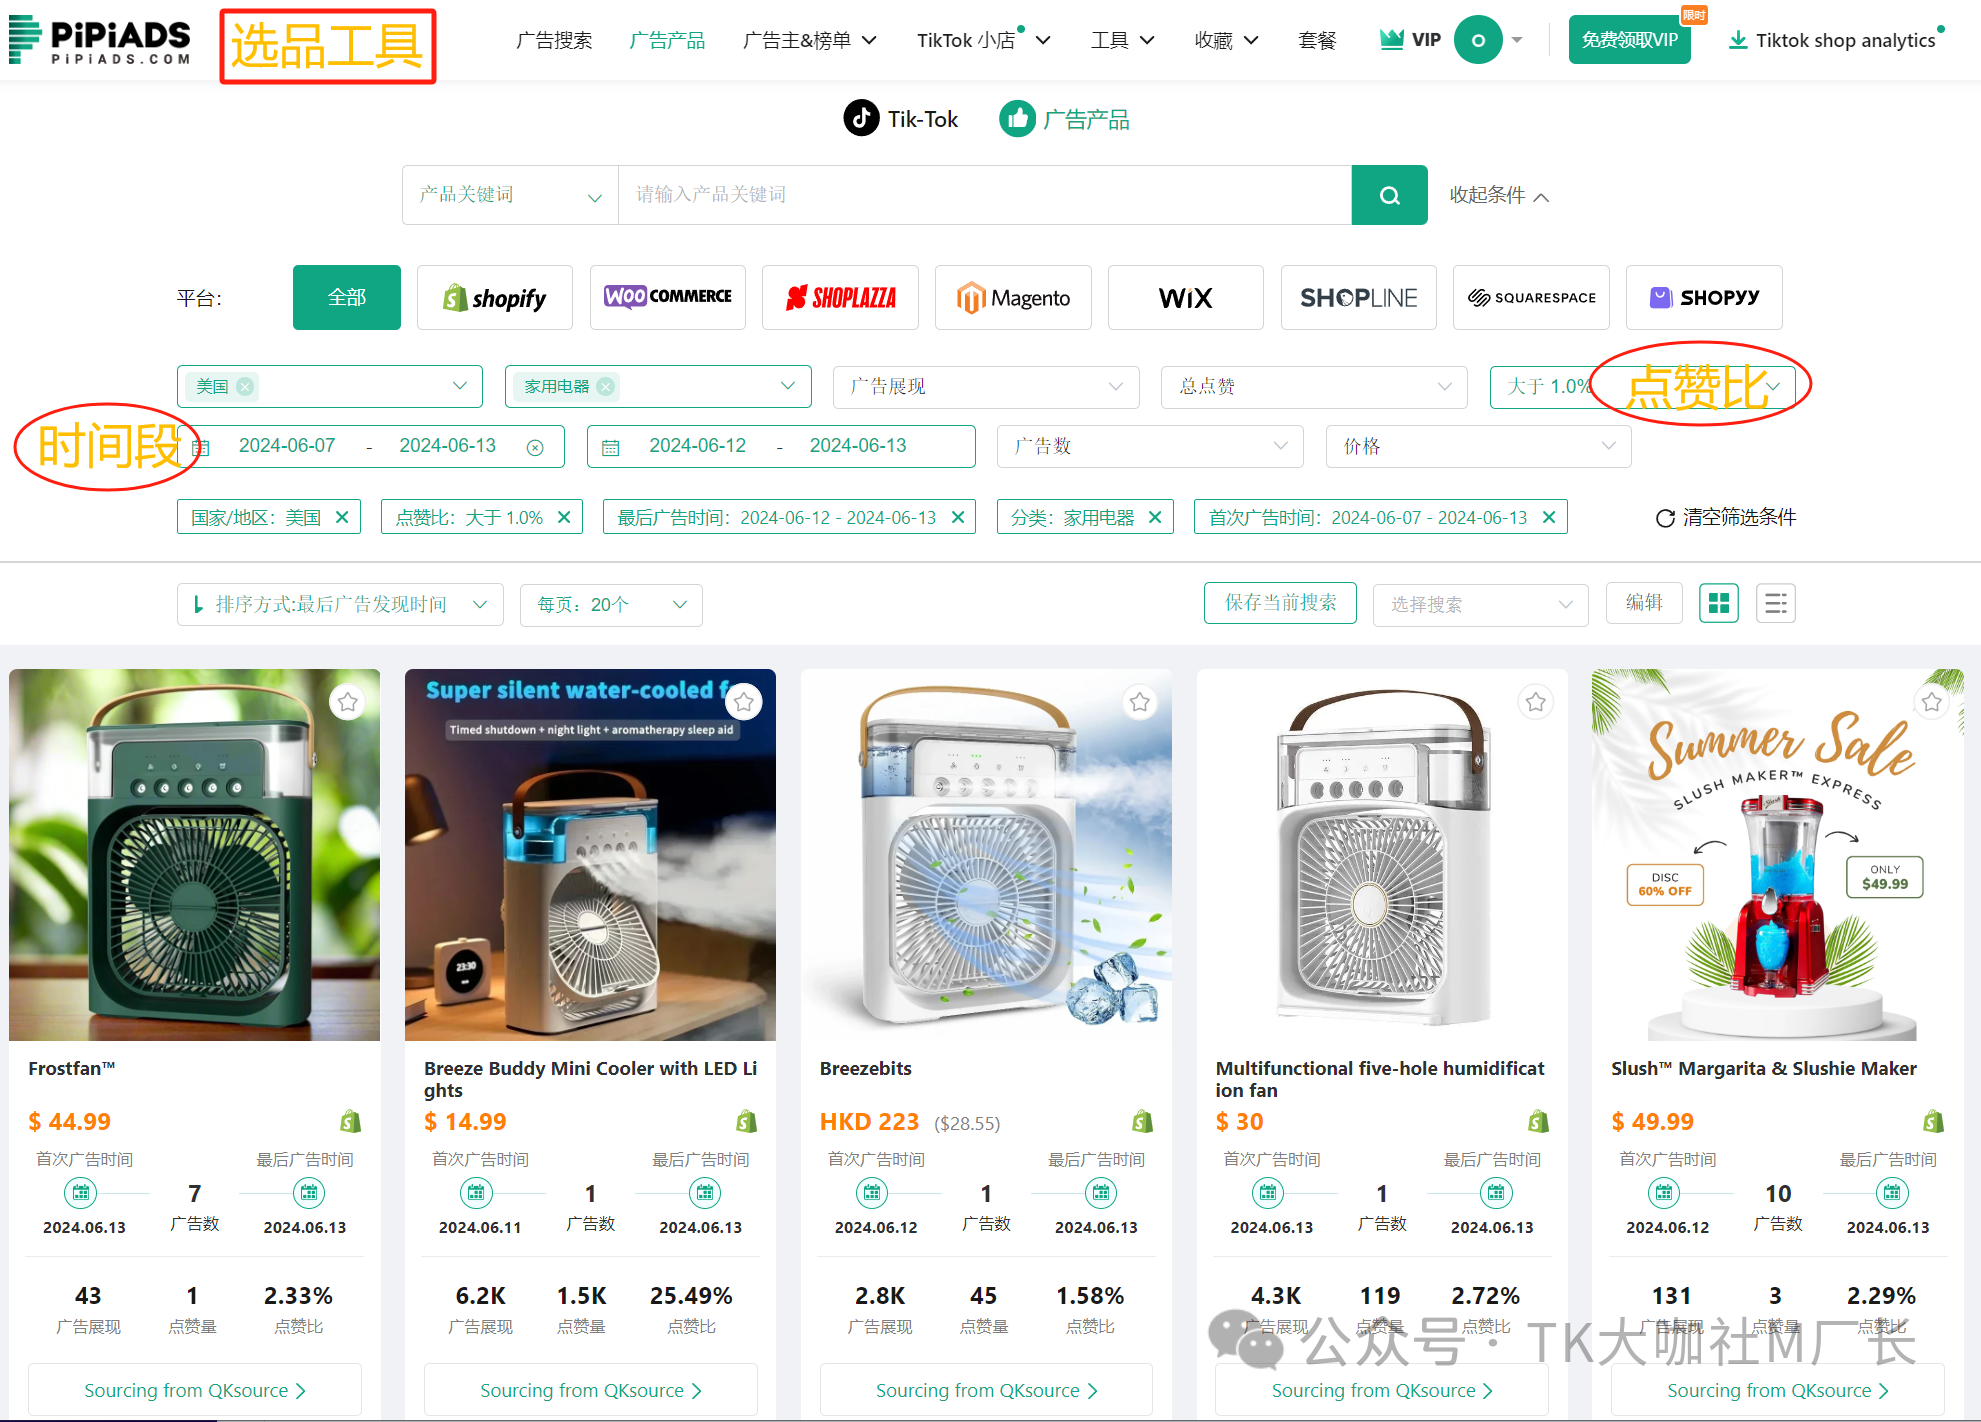
Task: Remove the 点赞比 大于 1.0% filter chip
Action: [x=564, y=517]
